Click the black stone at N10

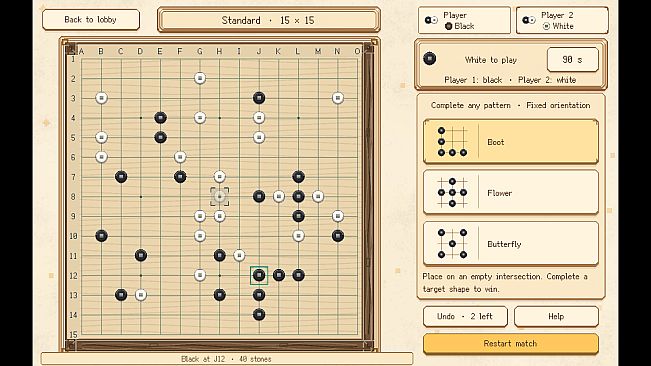(338, 236)
